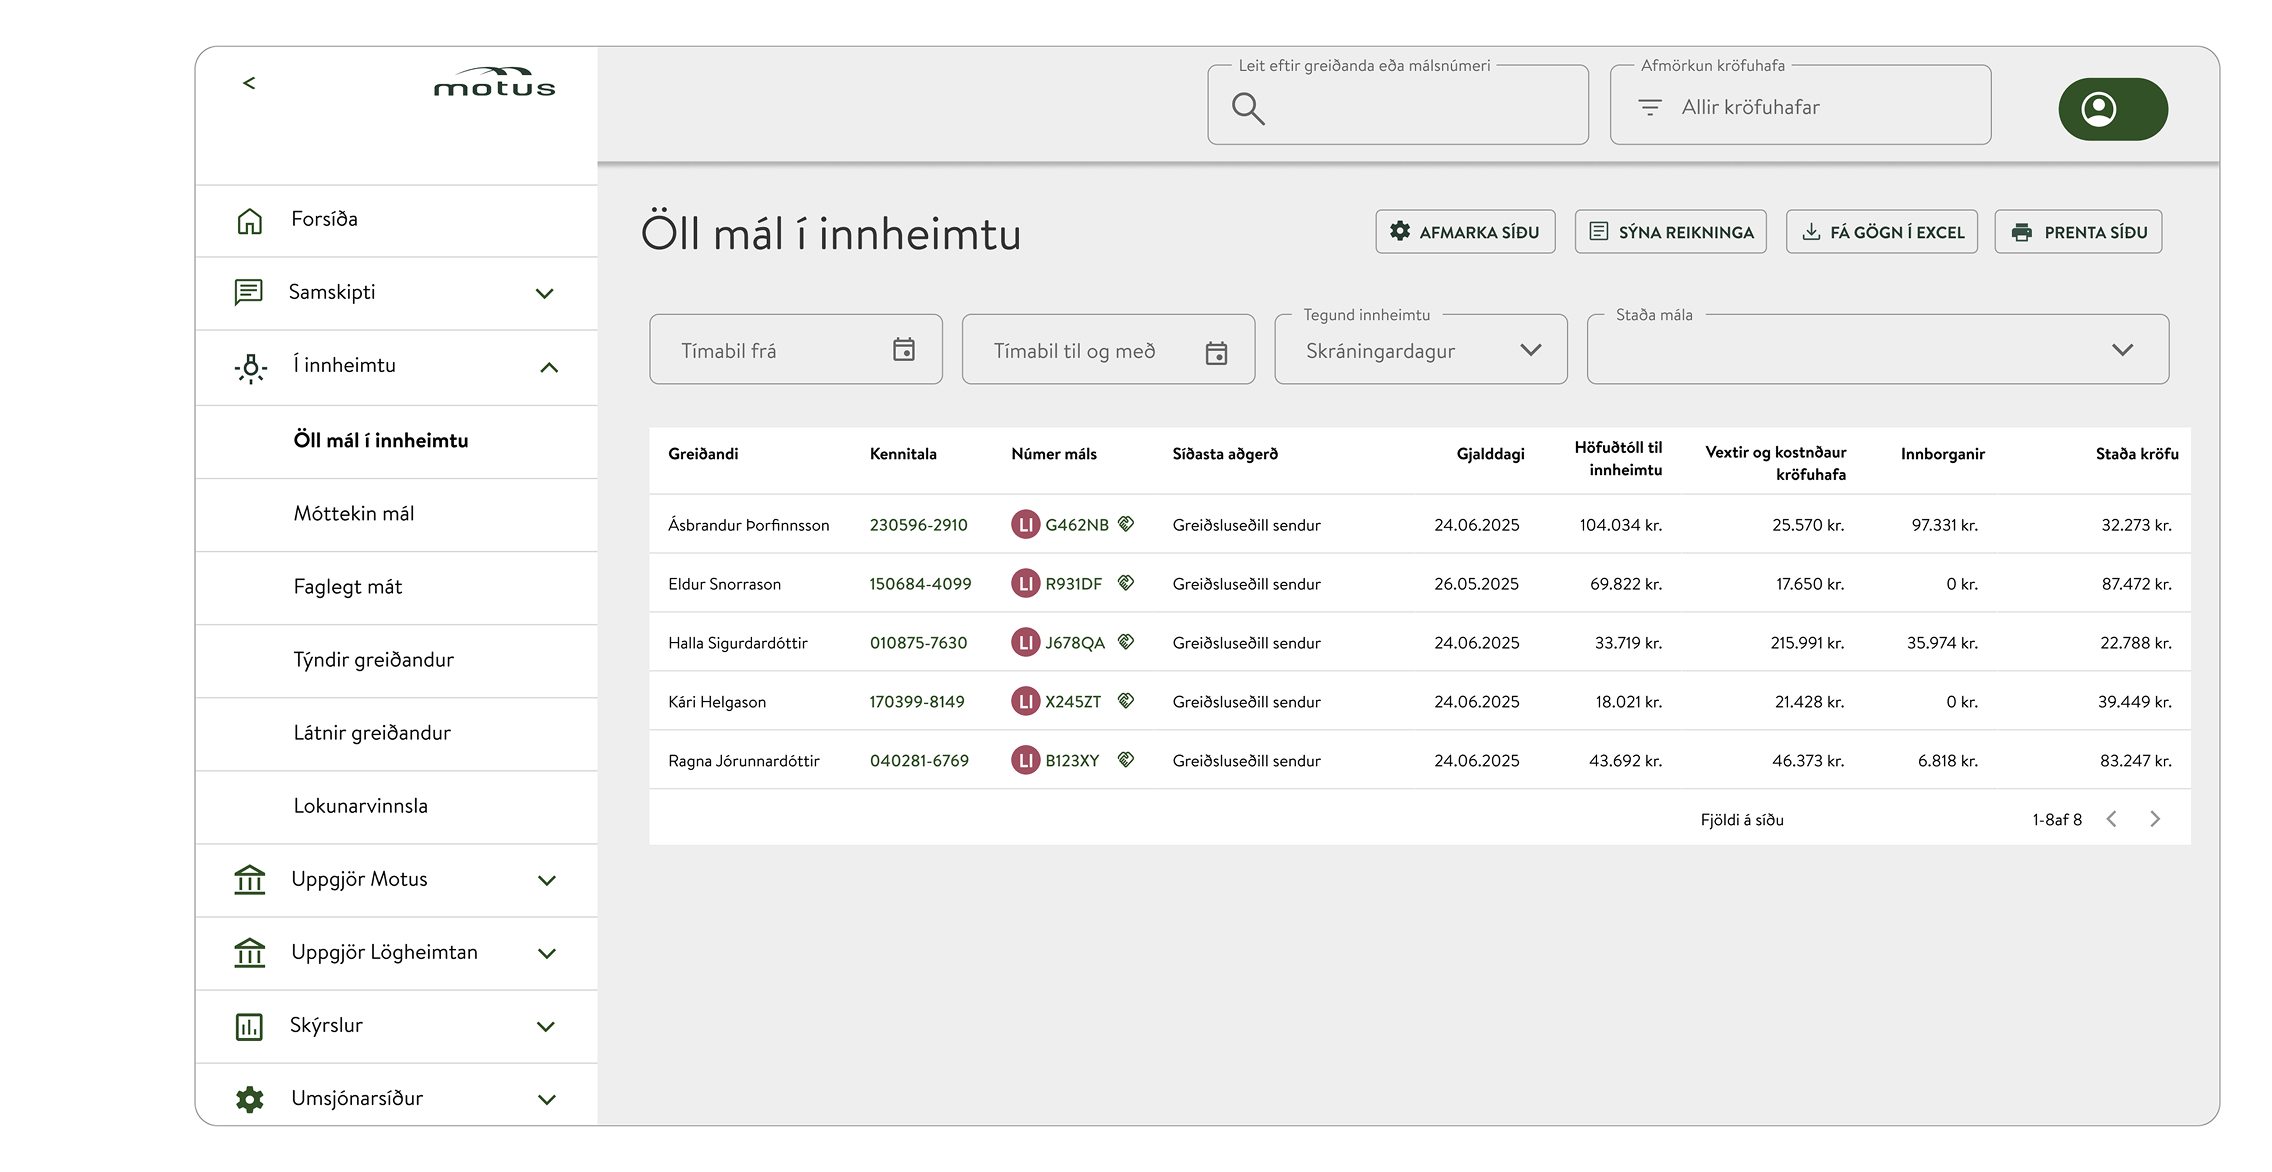Click the tag icon next to B123XY
The height and width of the screenshot is (1172, 2272).
pos(1126,760)
